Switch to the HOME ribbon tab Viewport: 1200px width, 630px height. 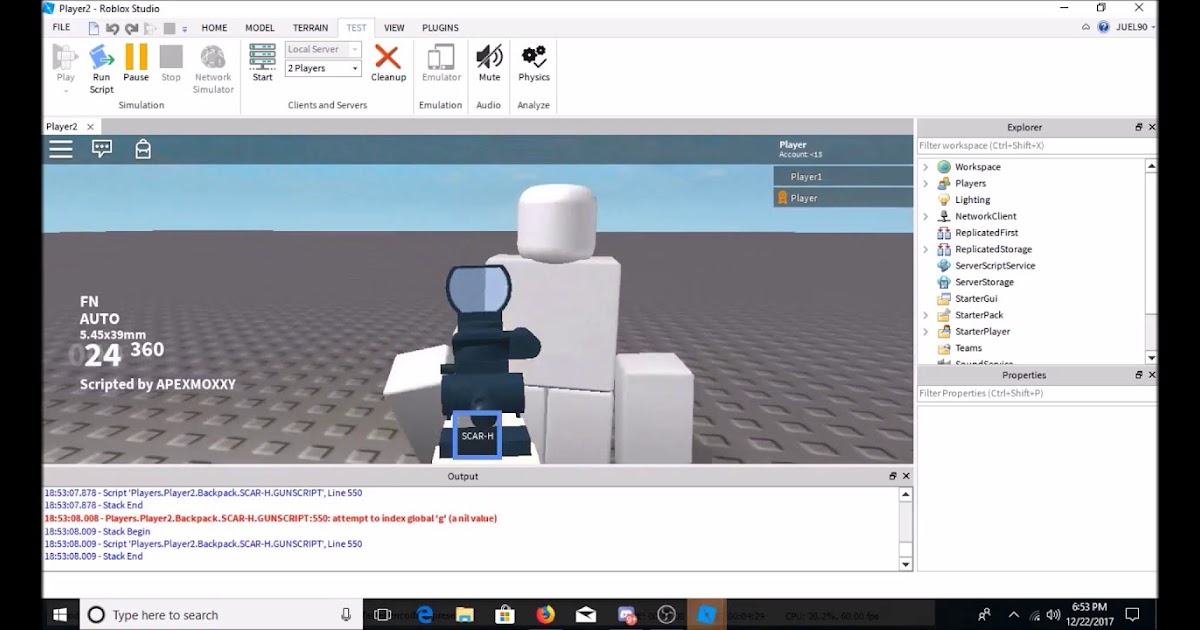[214, 28]
